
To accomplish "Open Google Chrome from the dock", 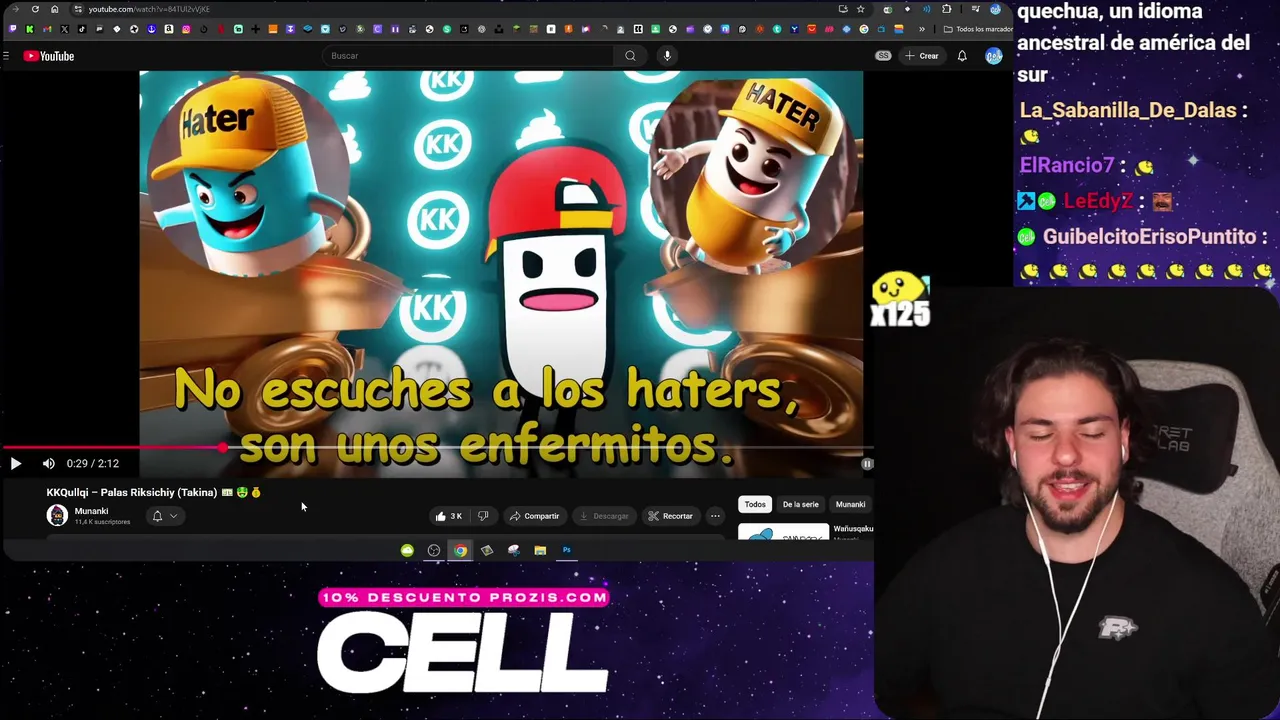I will pyautogui.click(x=460, y=550).
